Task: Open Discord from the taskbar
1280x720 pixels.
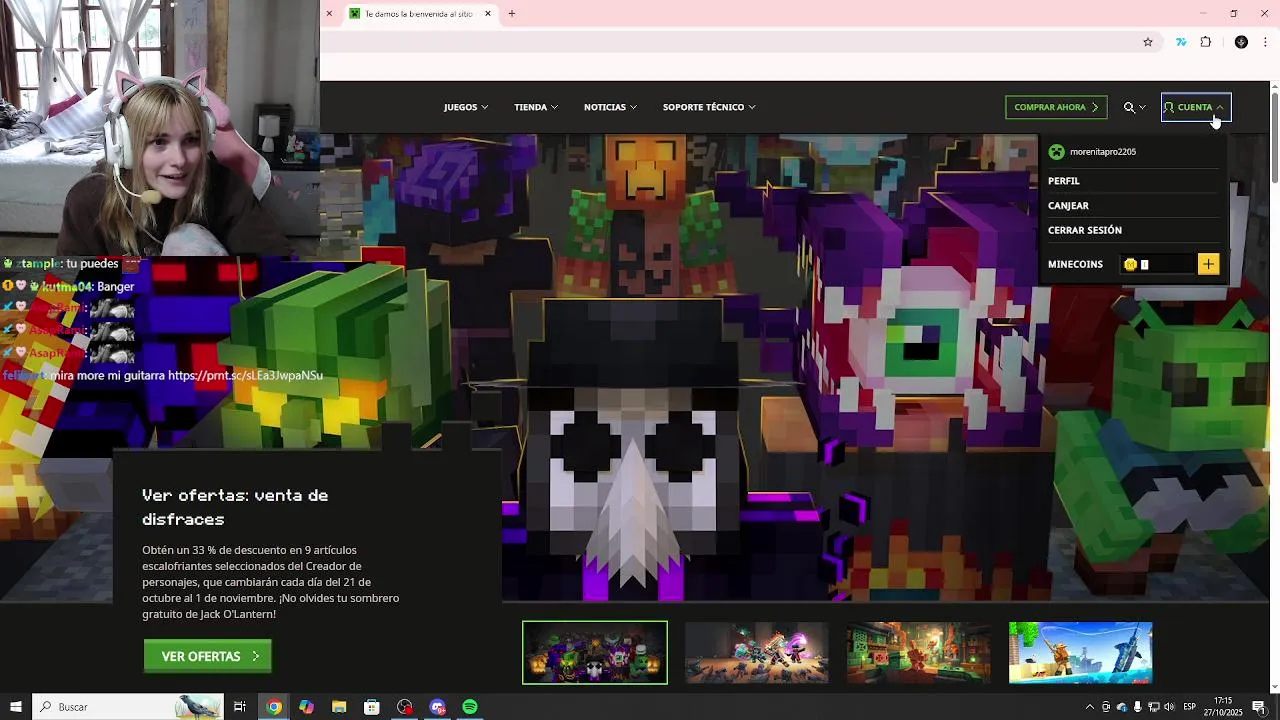Action: coord(437,707)
